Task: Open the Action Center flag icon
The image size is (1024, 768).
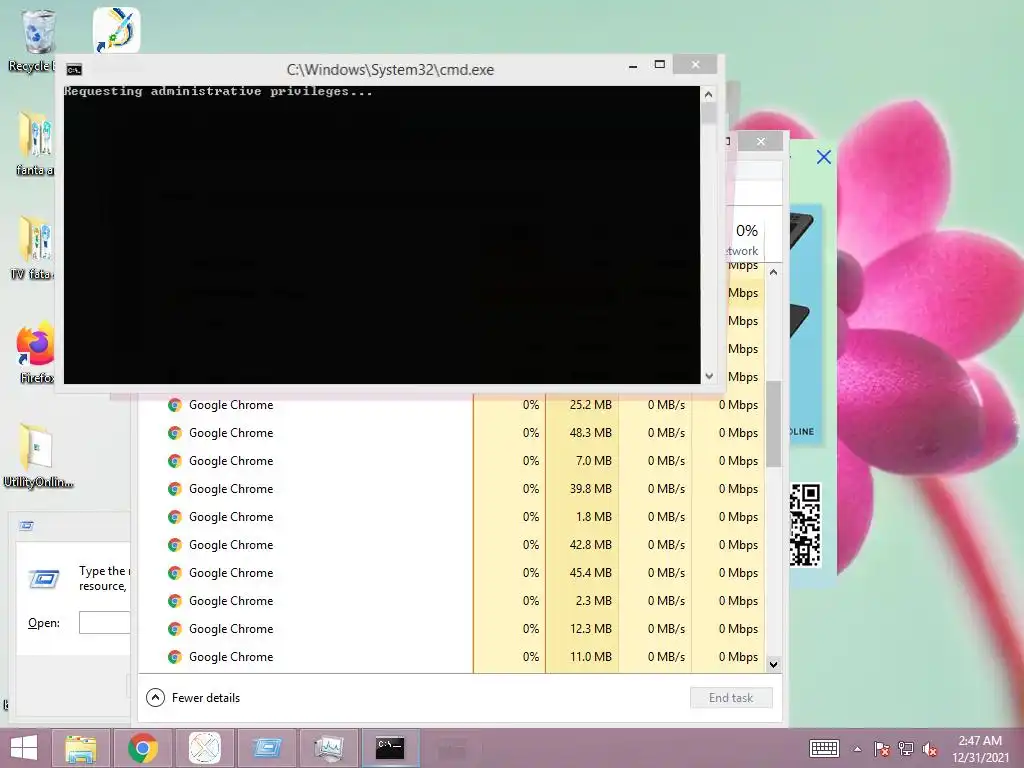Action: [x=882, y=748]
